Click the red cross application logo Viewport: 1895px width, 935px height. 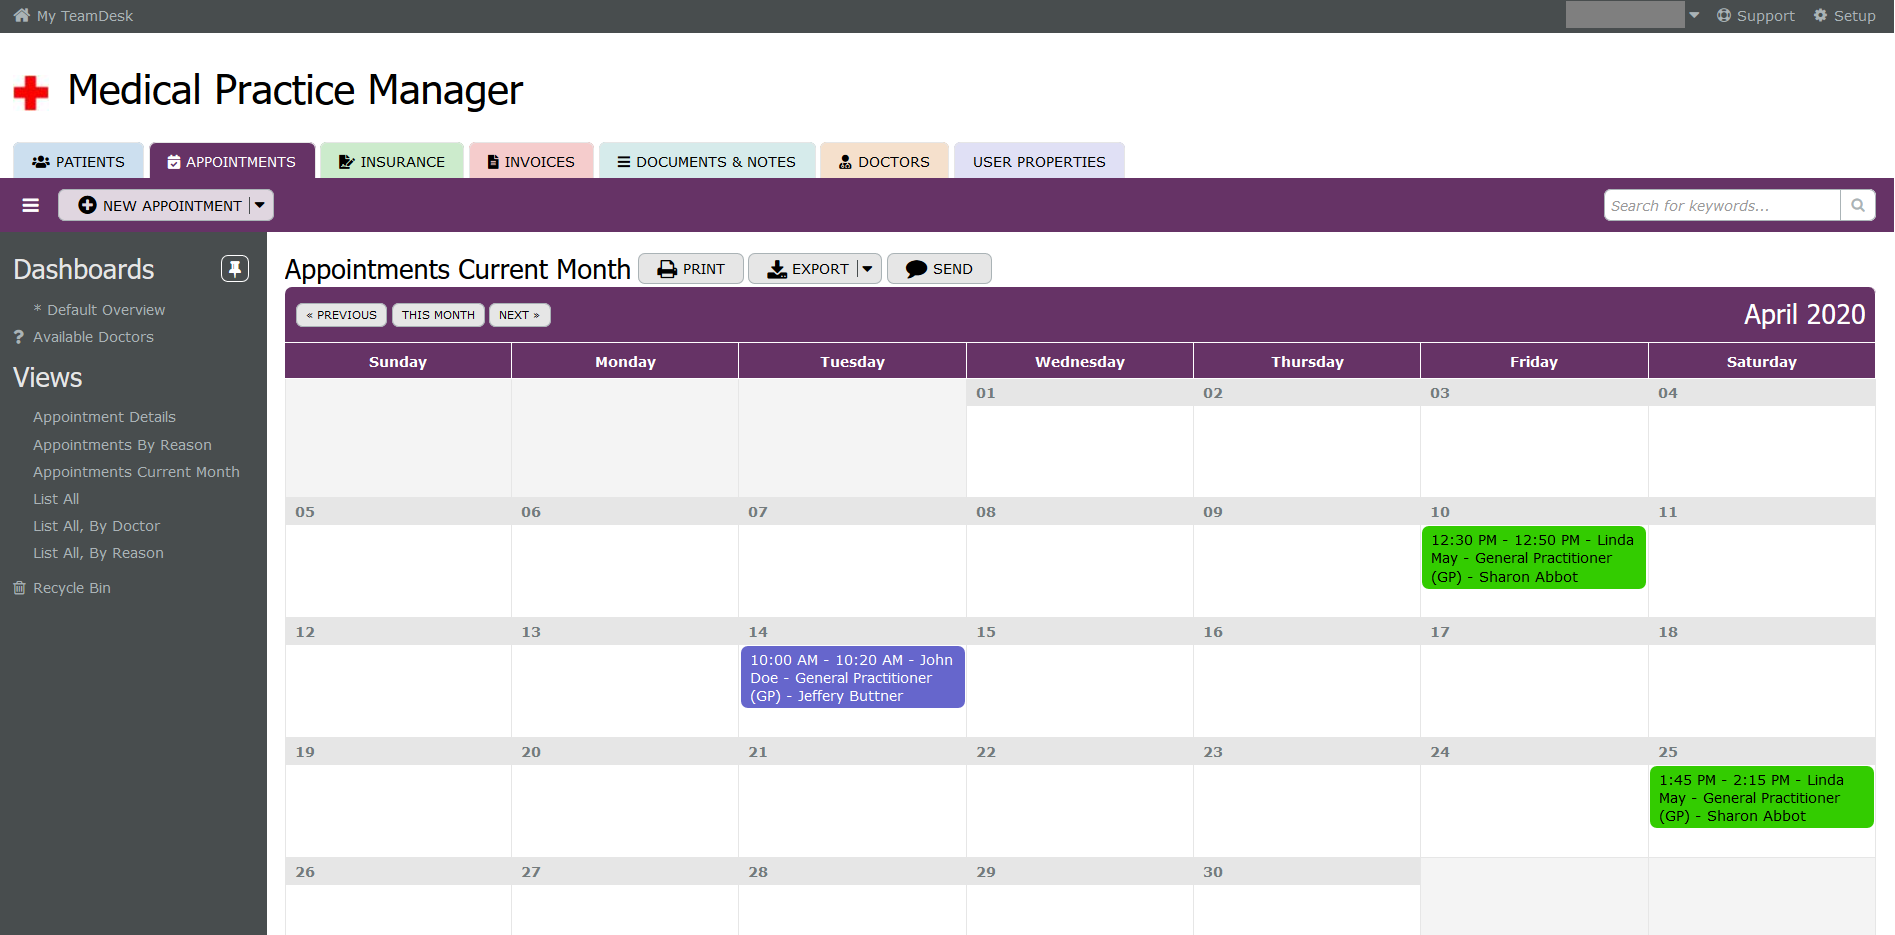31,93
